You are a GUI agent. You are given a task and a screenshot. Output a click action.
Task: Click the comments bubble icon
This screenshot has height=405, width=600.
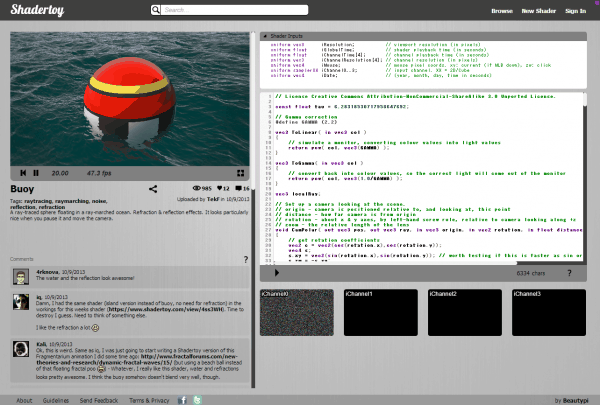(238, 188)
